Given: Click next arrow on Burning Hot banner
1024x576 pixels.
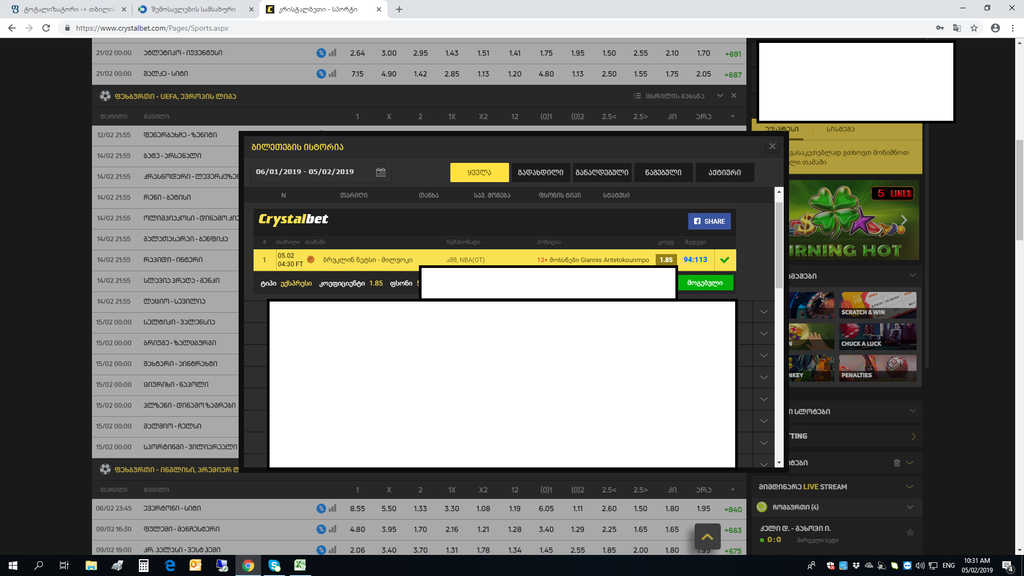Looking at the screenshot, I should tap(904, 220).
